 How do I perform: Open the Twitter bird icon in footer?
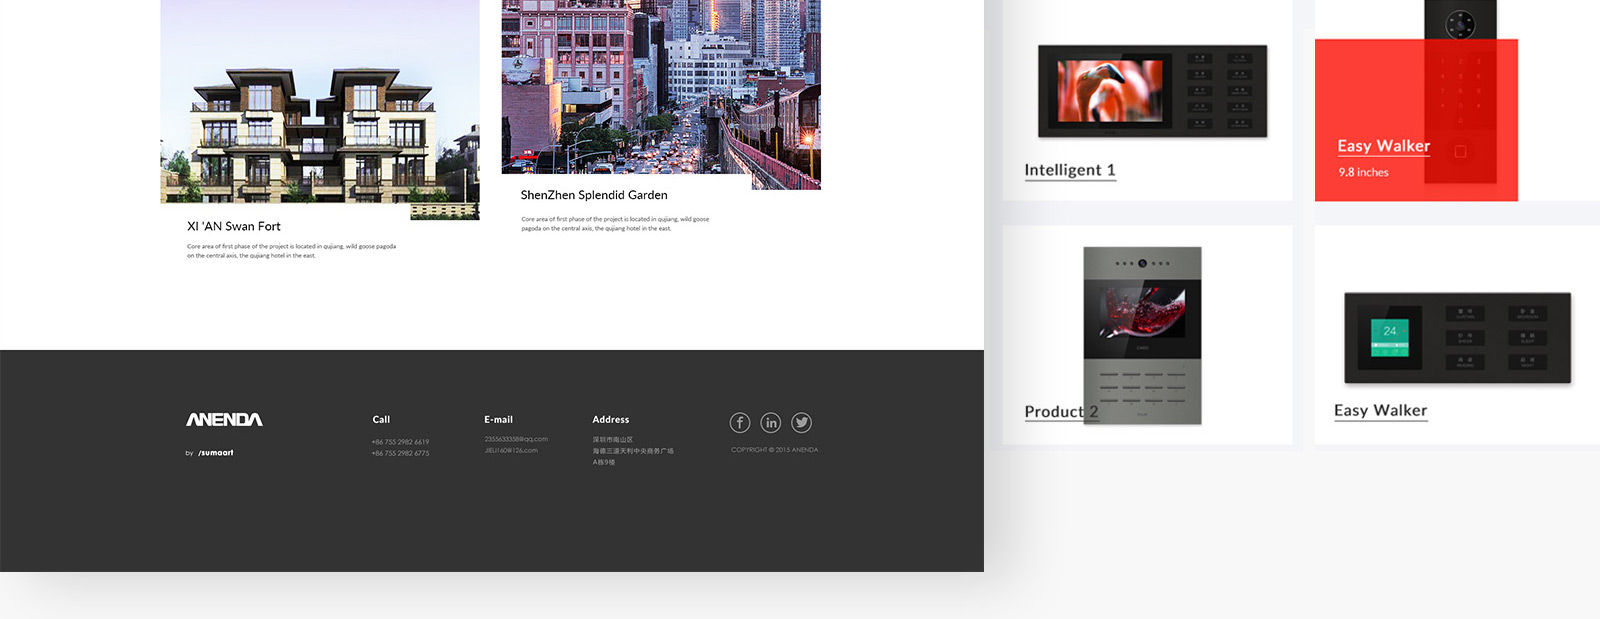click(x=801, y=423)
